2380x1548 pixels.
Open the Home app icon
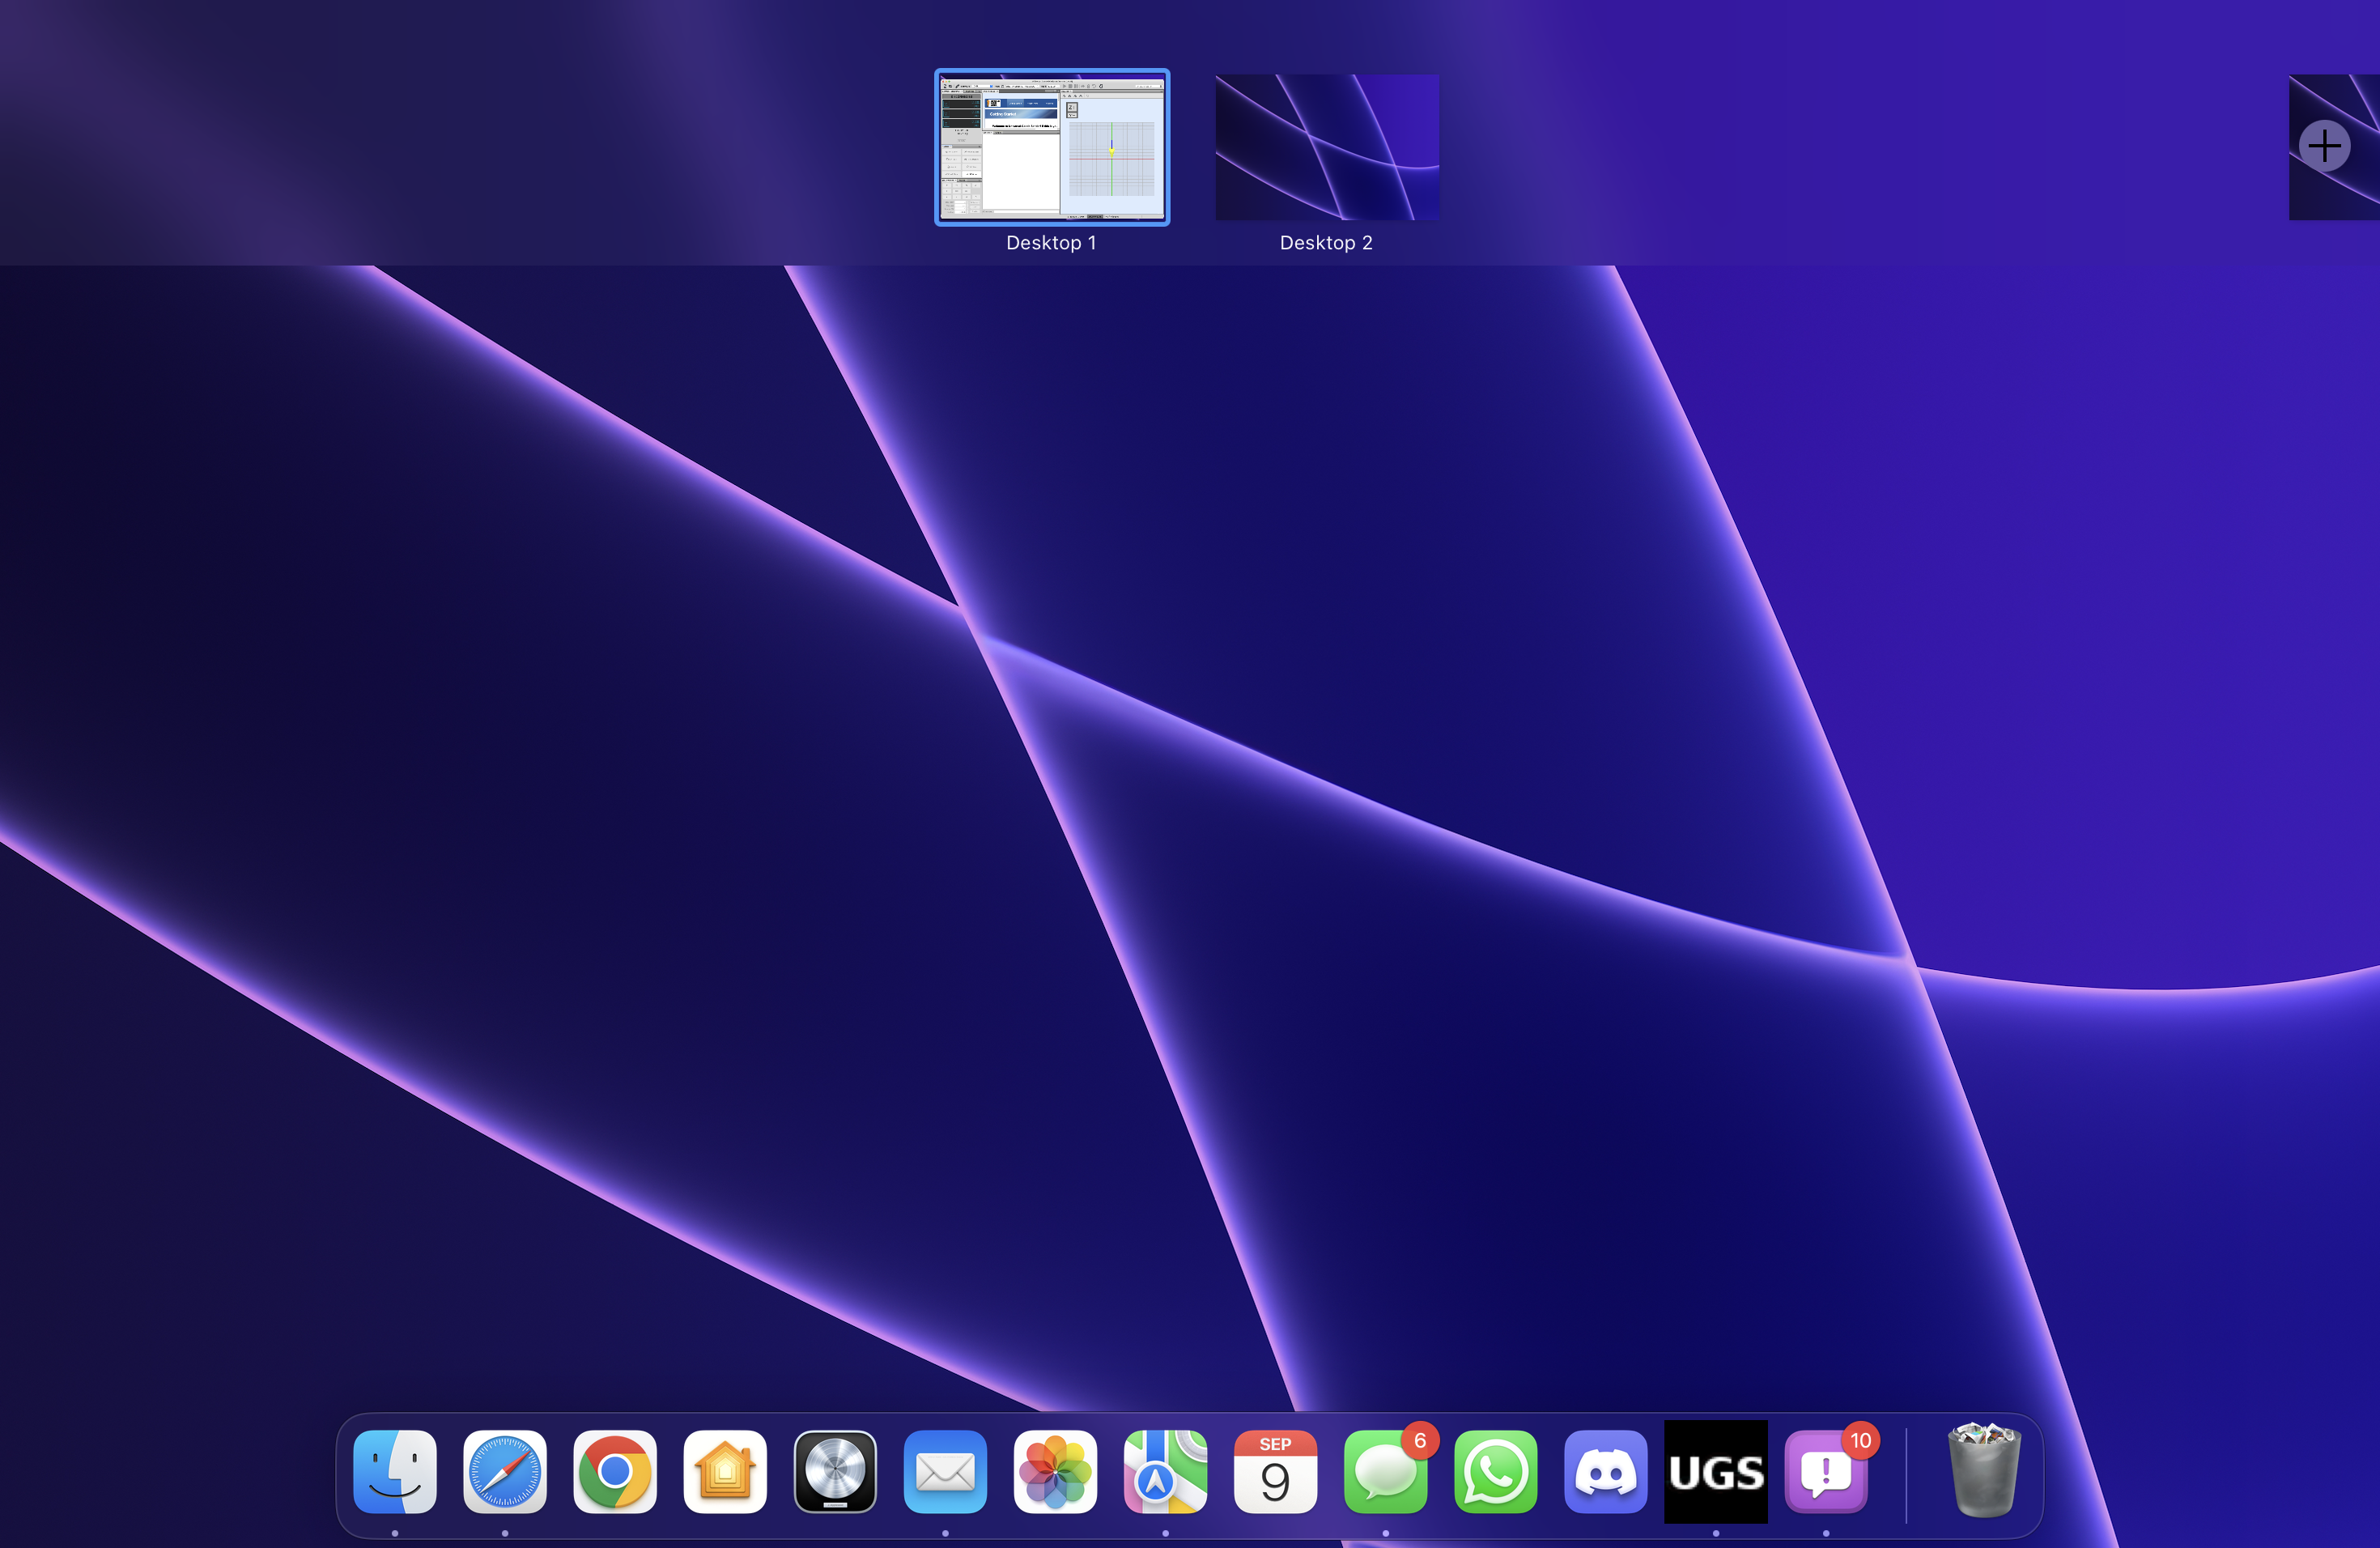tap(725, 1472)
